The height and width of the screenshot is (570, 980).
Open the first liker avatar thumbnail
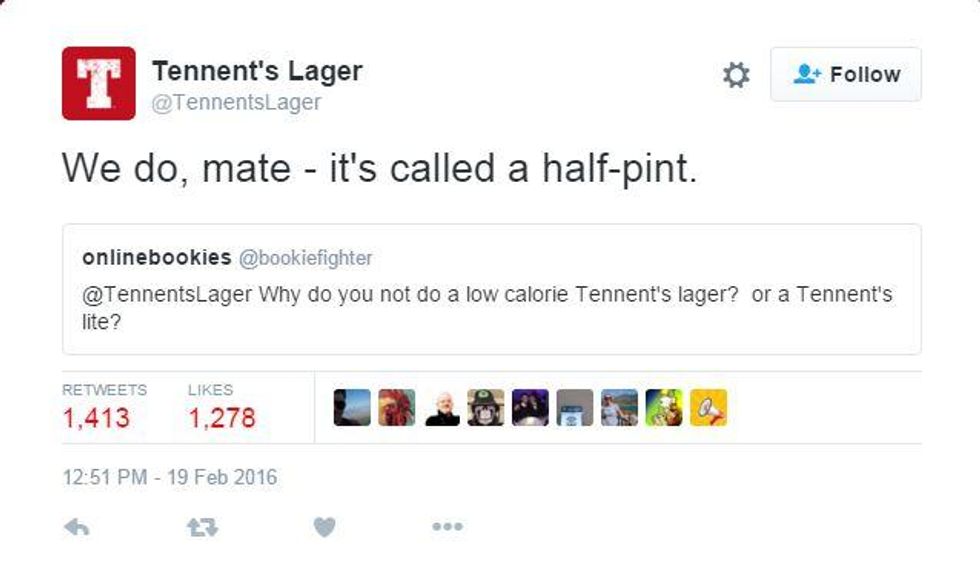[352, 408]
